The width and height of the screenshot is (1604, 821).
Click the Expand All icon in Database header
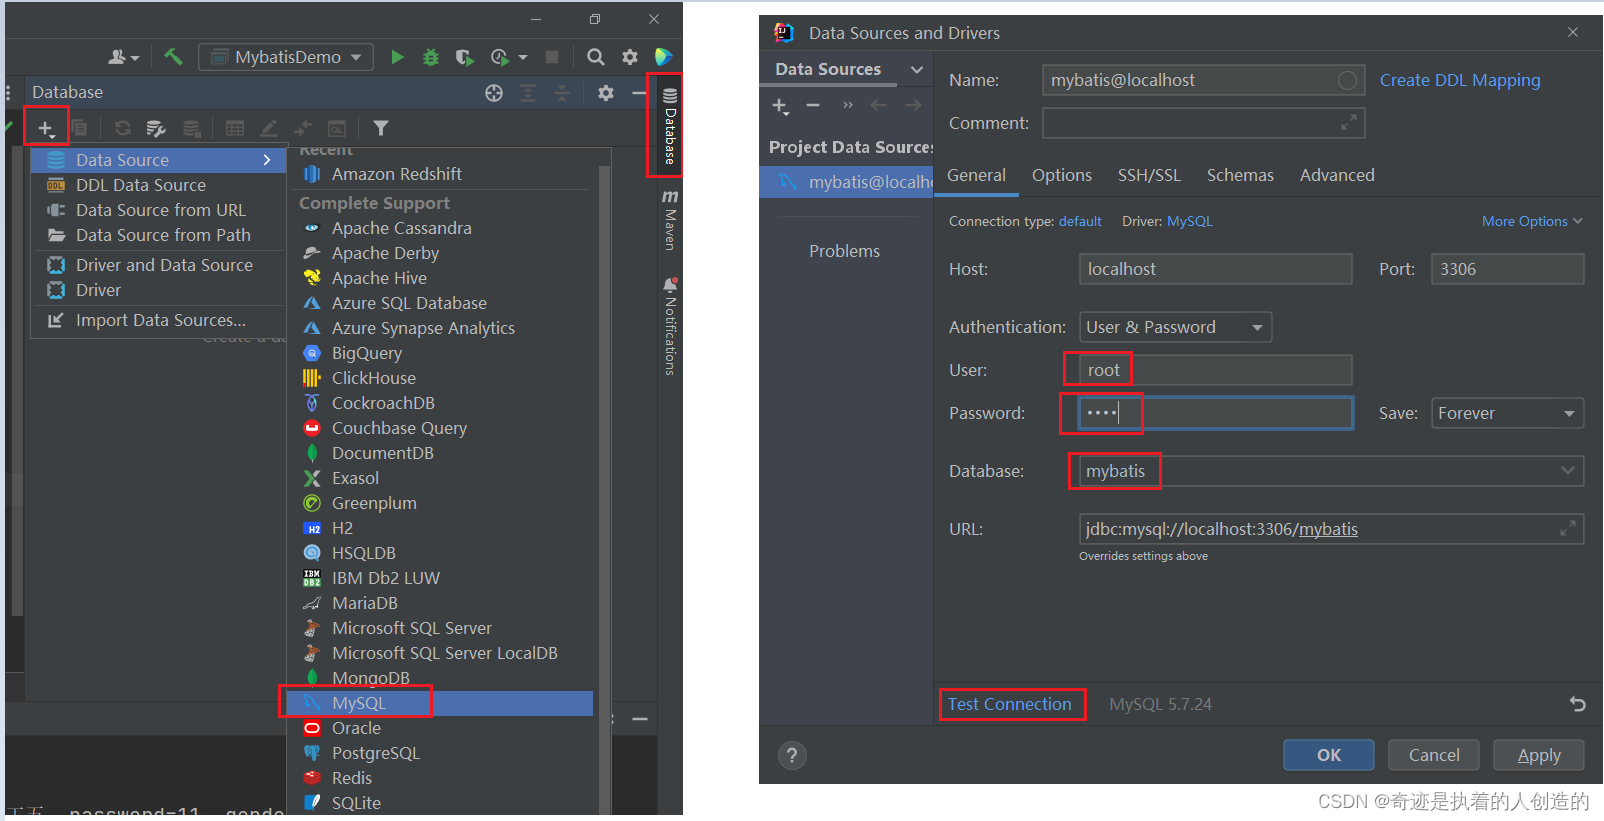point(528,93)
